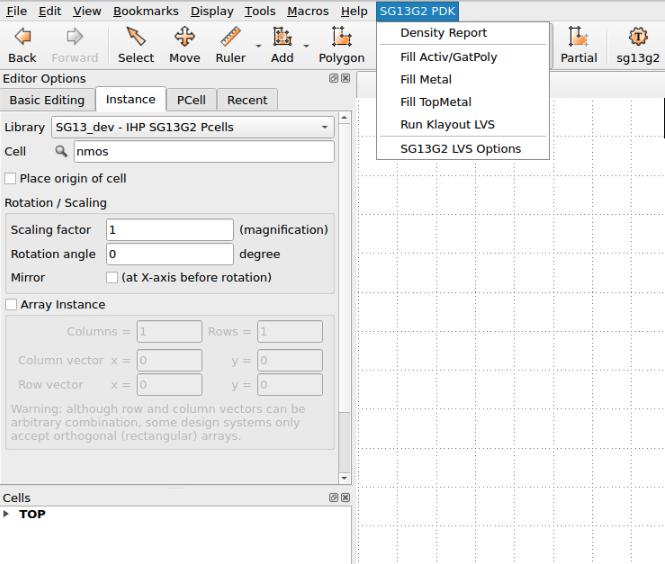The image size is (665, 564).
Task: Choose the Ruler tool
Action: click(x=230, y=45)
